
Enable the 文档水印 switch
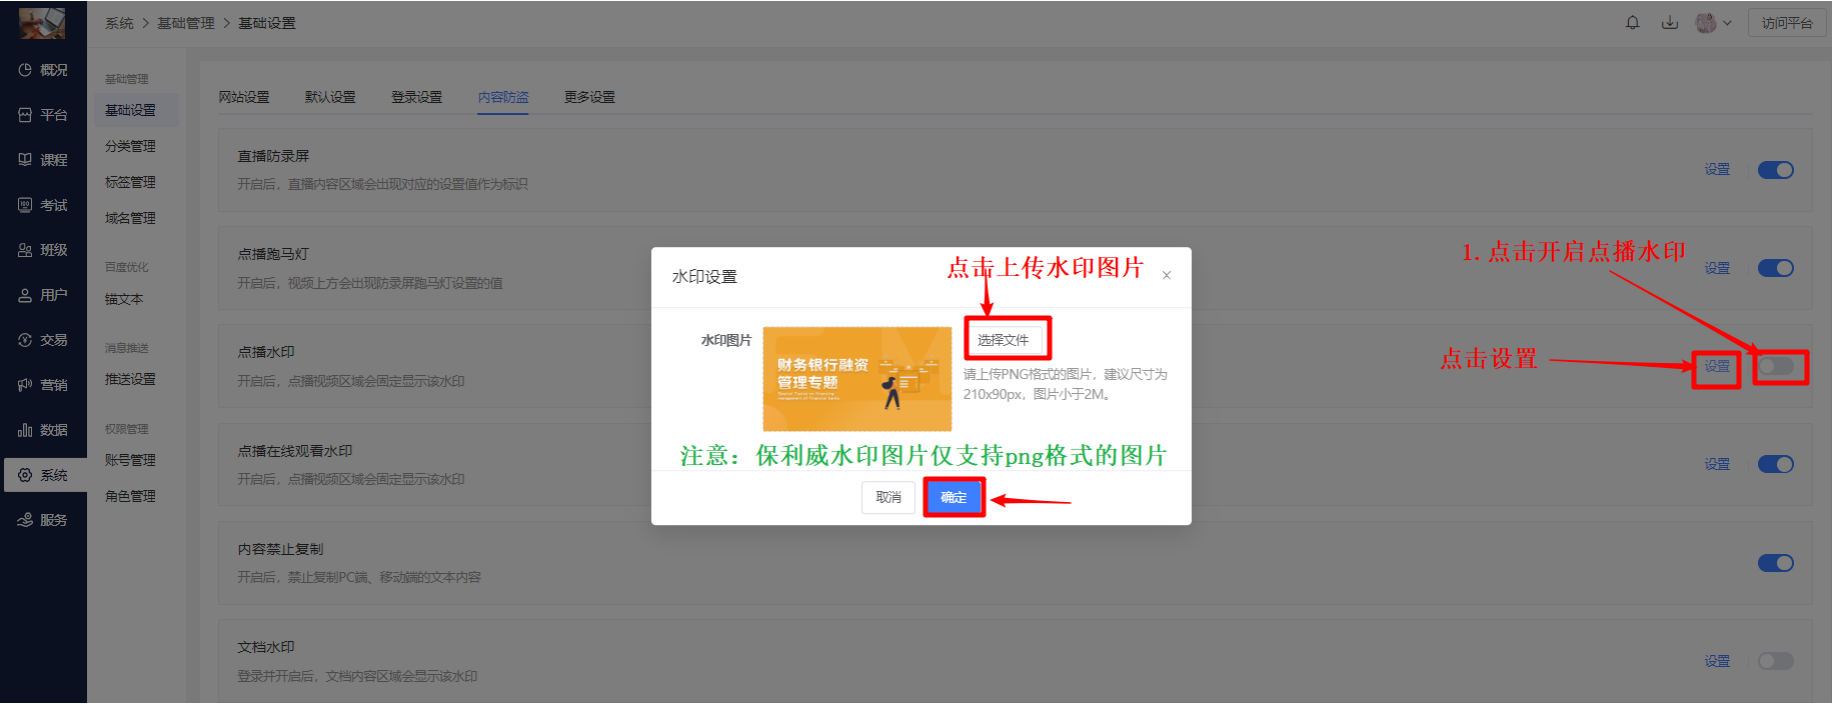(1776, 661)
